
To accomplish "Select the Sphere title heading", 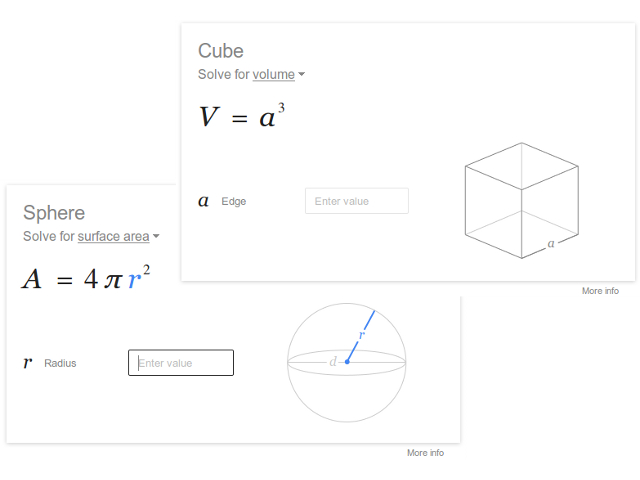I will point(54,213).
